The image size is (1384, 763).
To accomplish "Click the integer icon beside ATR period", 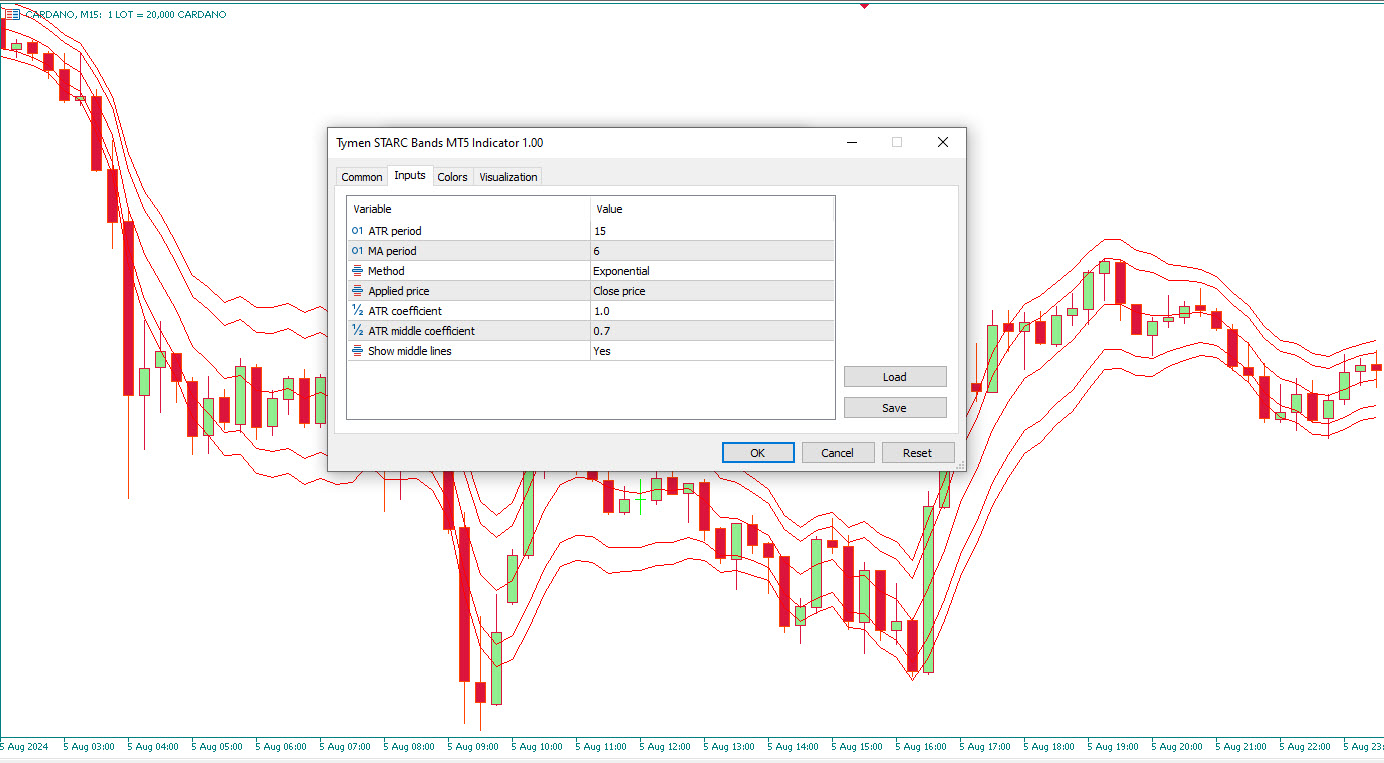I will pos(357,231).
